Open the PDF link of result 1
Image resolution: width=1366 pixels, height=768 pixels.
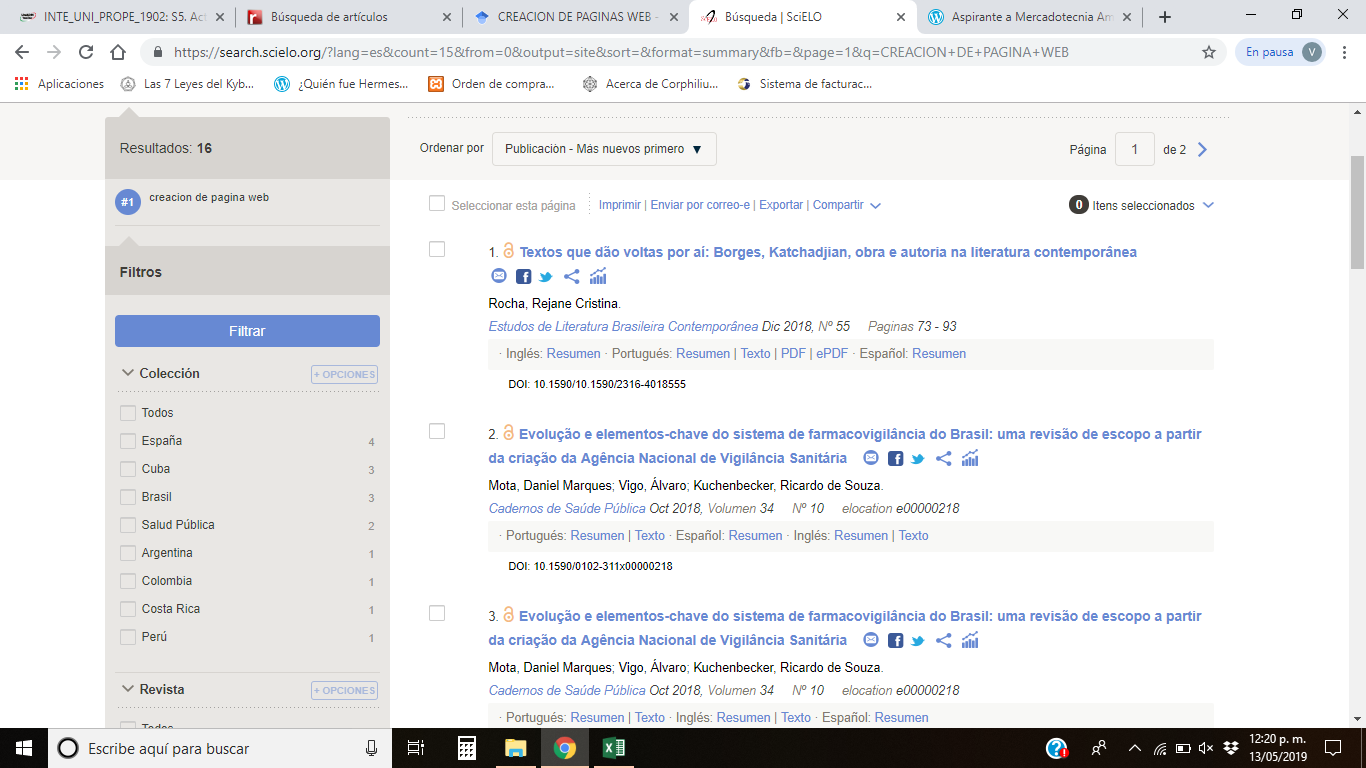793,353
